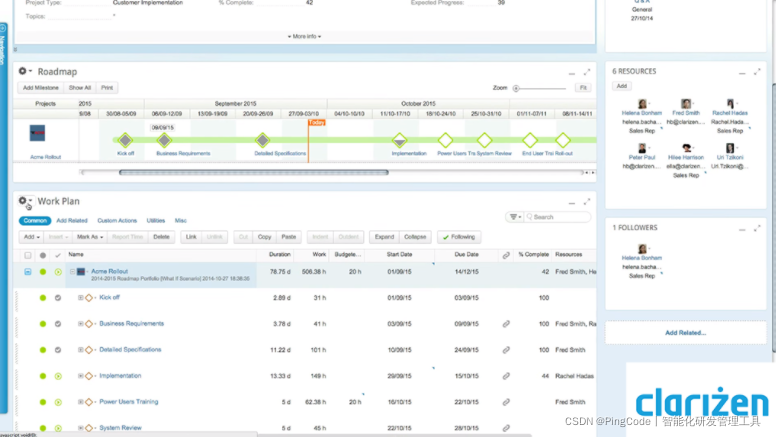Click the Collapse button in Work Plan toolbar

[415, 237]
